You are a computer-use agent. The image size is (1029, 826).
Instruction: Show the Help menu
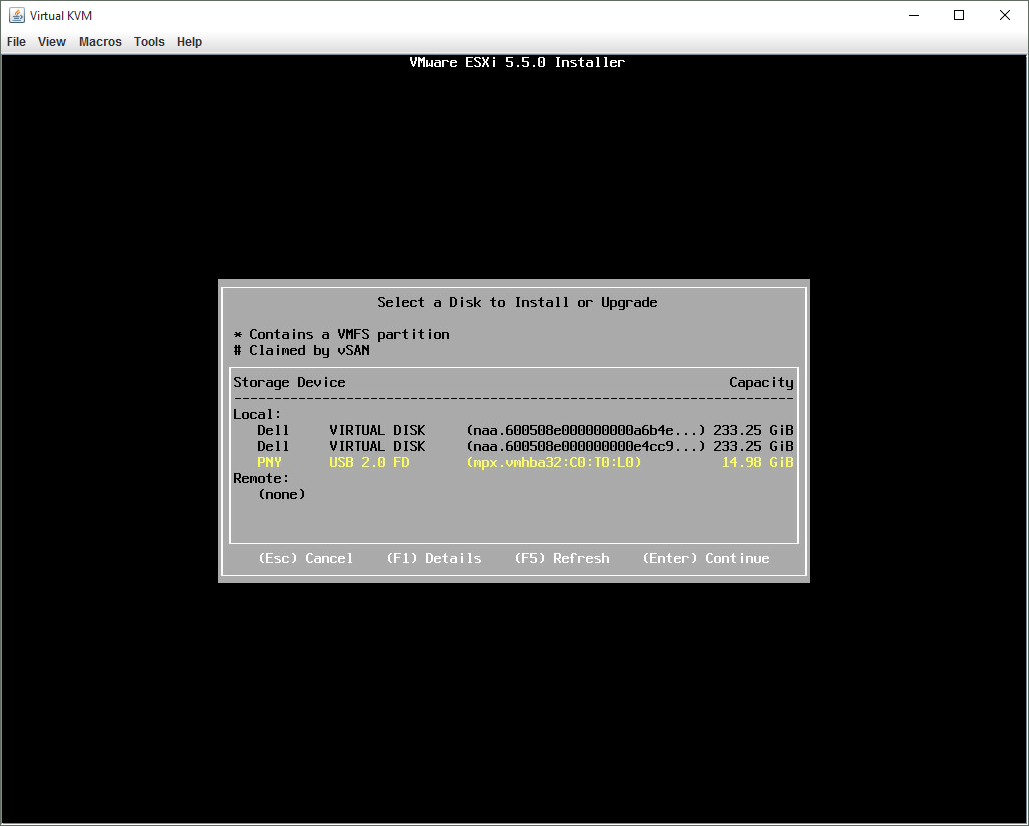point(189,42)
